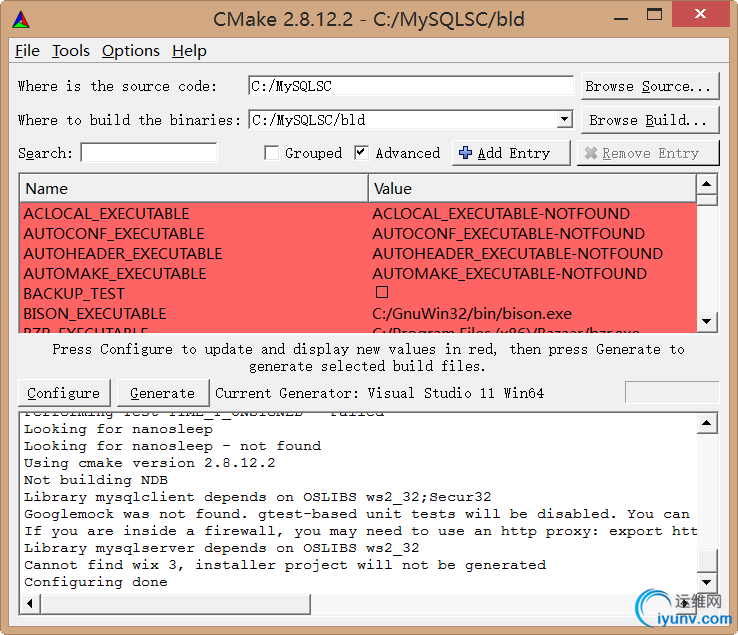
Task: Enable the Grouped checkbox
Action: 272,153
